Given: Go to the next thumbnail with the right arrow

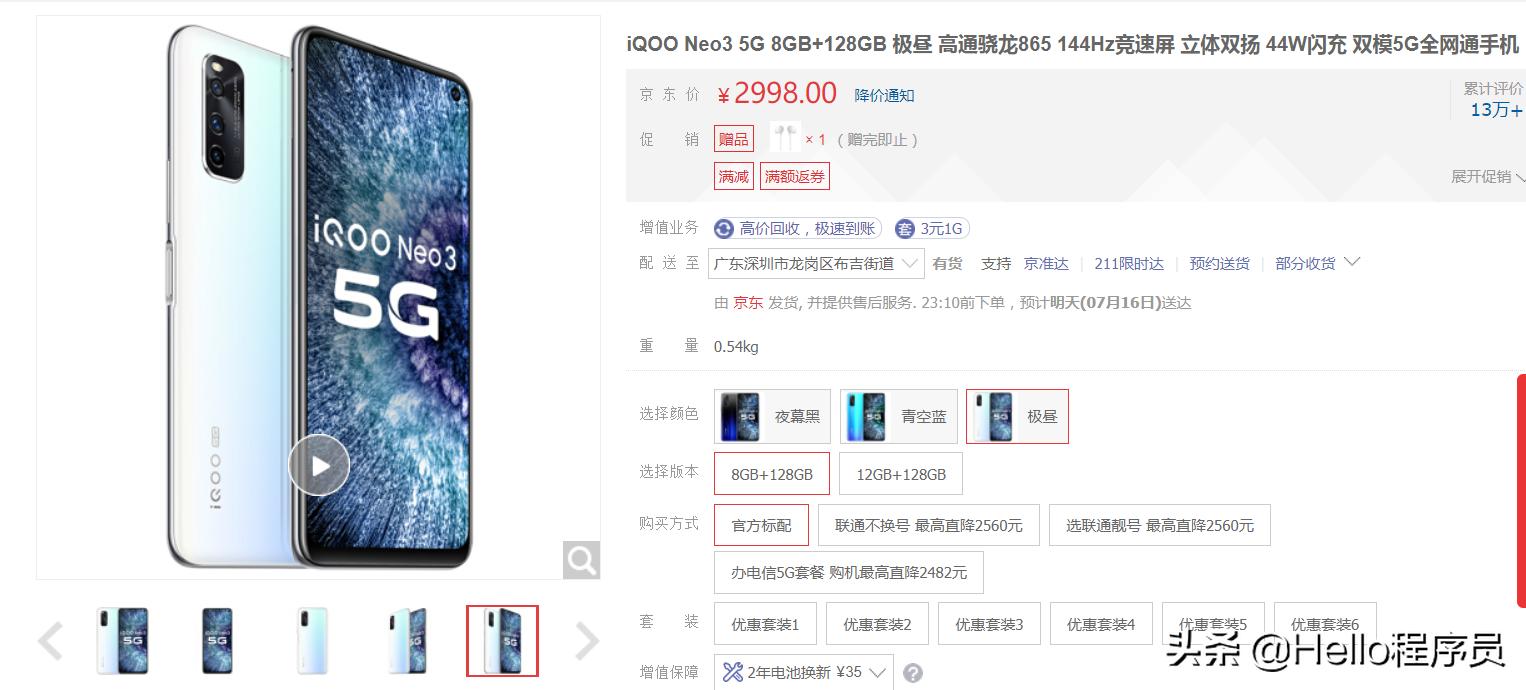Looking at the screenshot, I should point(587,641).
